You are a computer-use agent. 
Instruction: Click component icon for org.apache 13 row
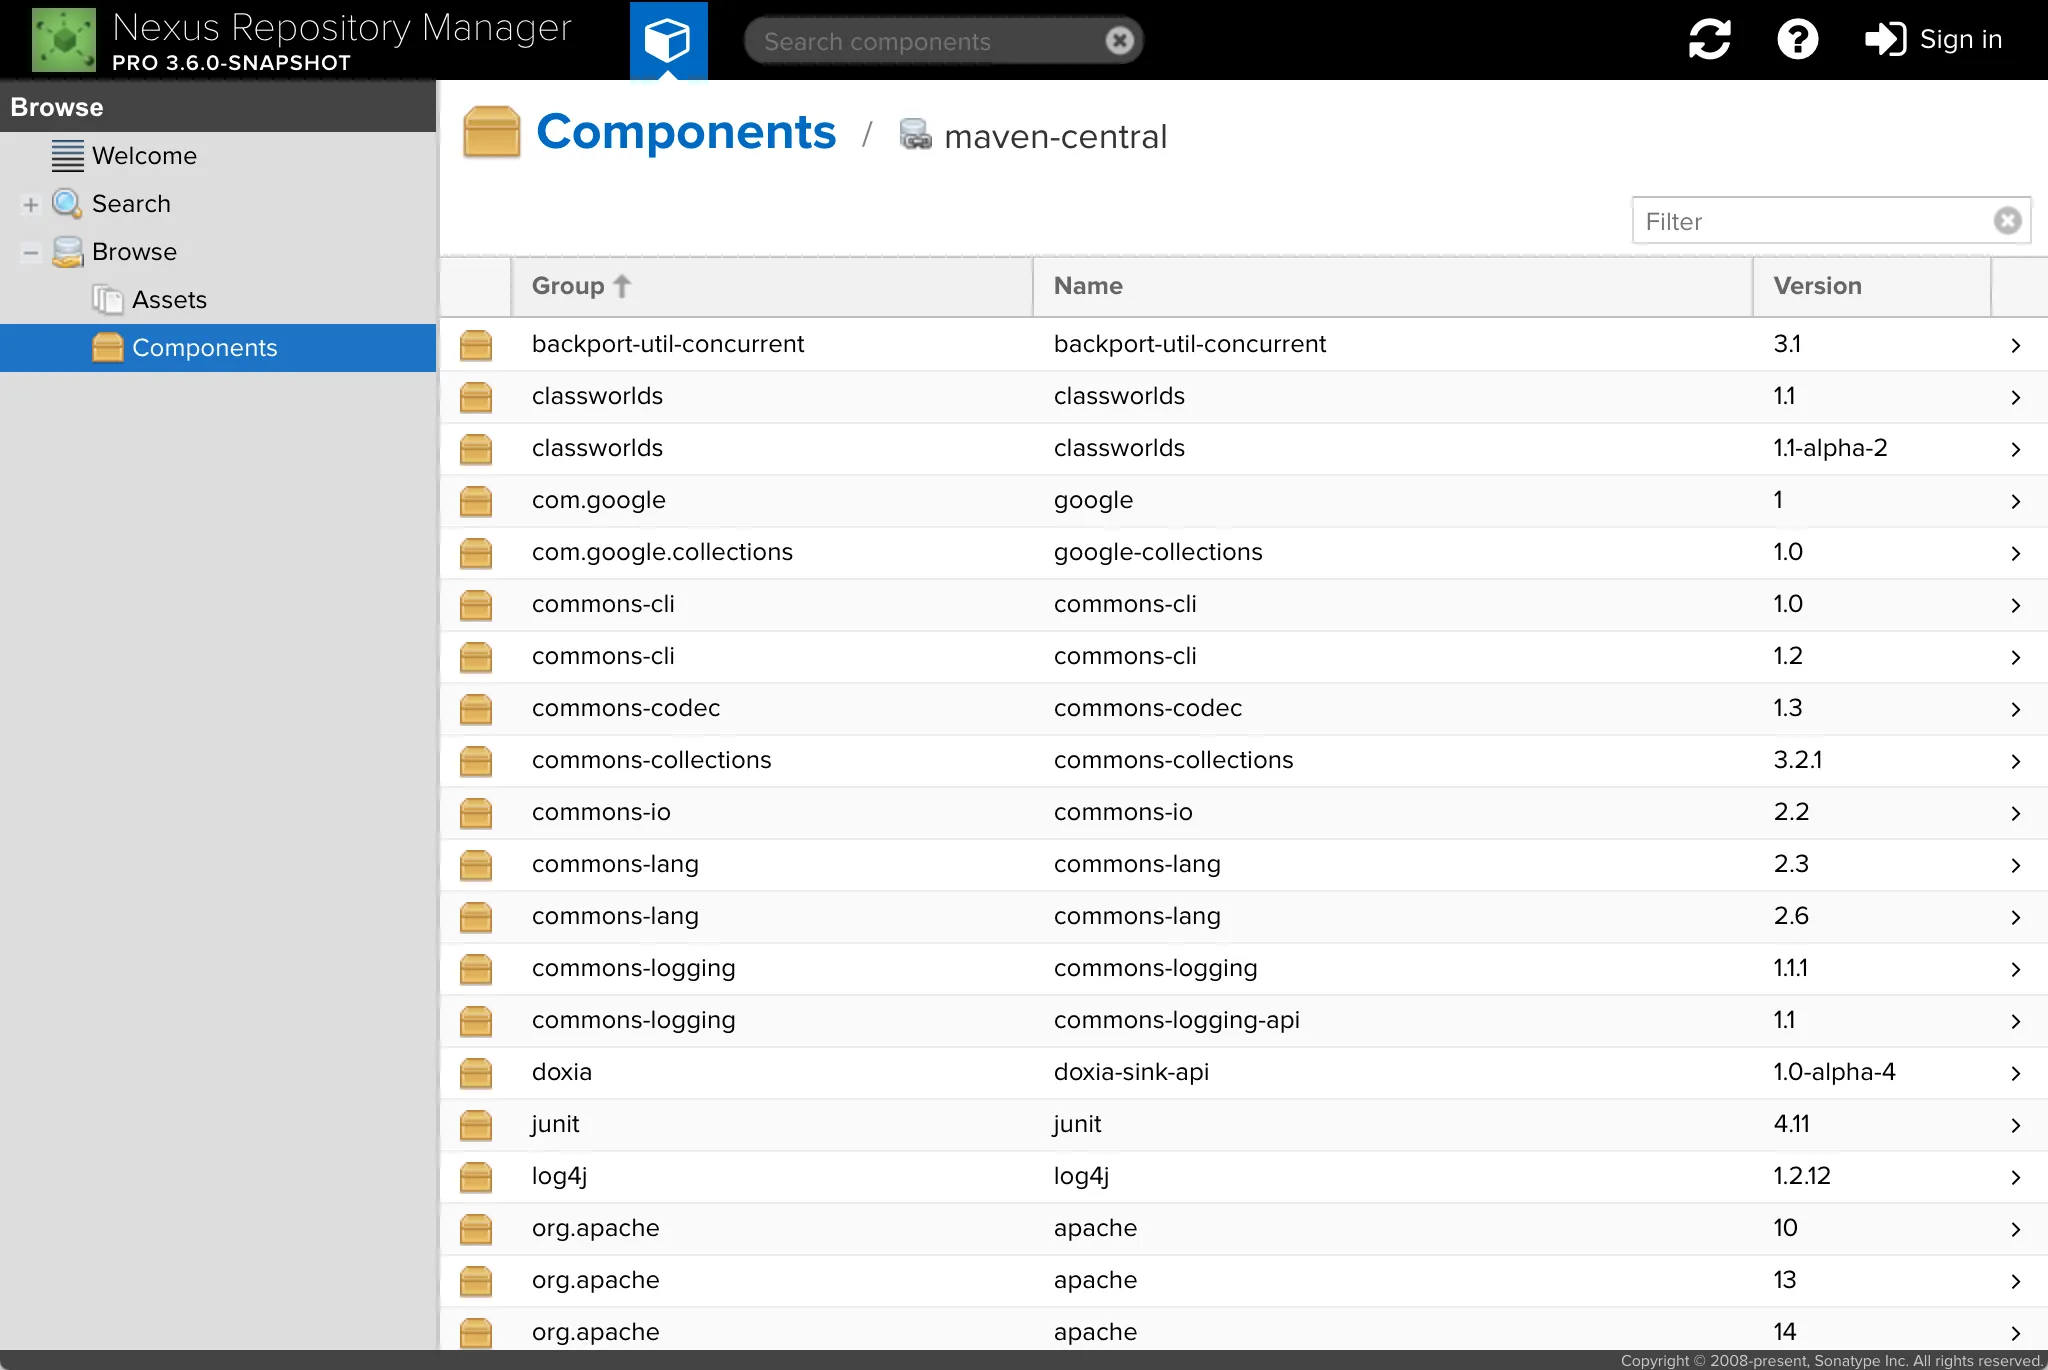(476, 1281)
